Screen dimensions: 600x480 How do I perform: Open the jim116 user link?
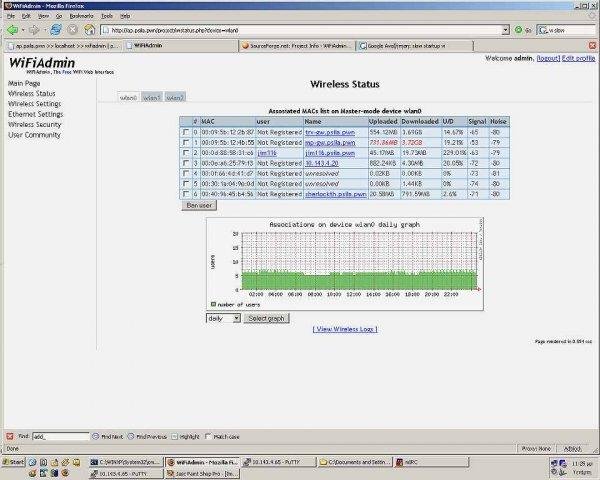(x=267, y=153)
